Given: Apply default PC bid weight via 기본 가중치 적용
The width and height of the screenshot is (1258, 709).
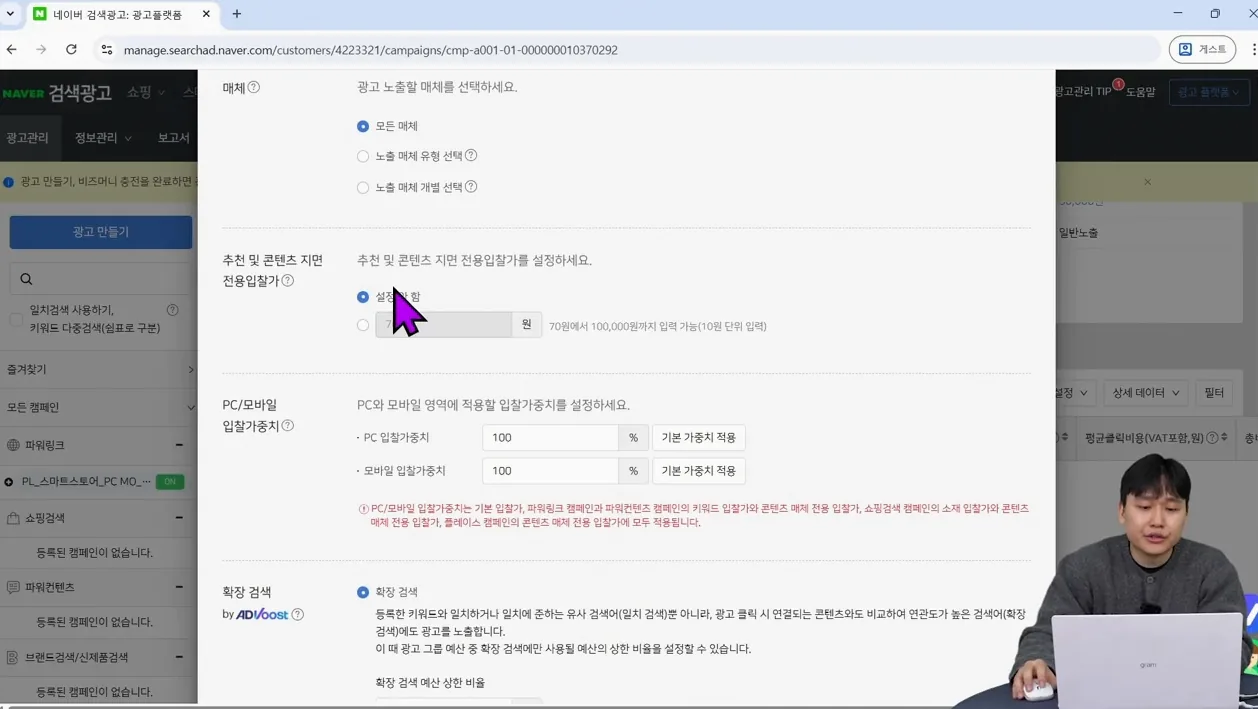Looking at the screenshot, I should [x=698, y=437].
